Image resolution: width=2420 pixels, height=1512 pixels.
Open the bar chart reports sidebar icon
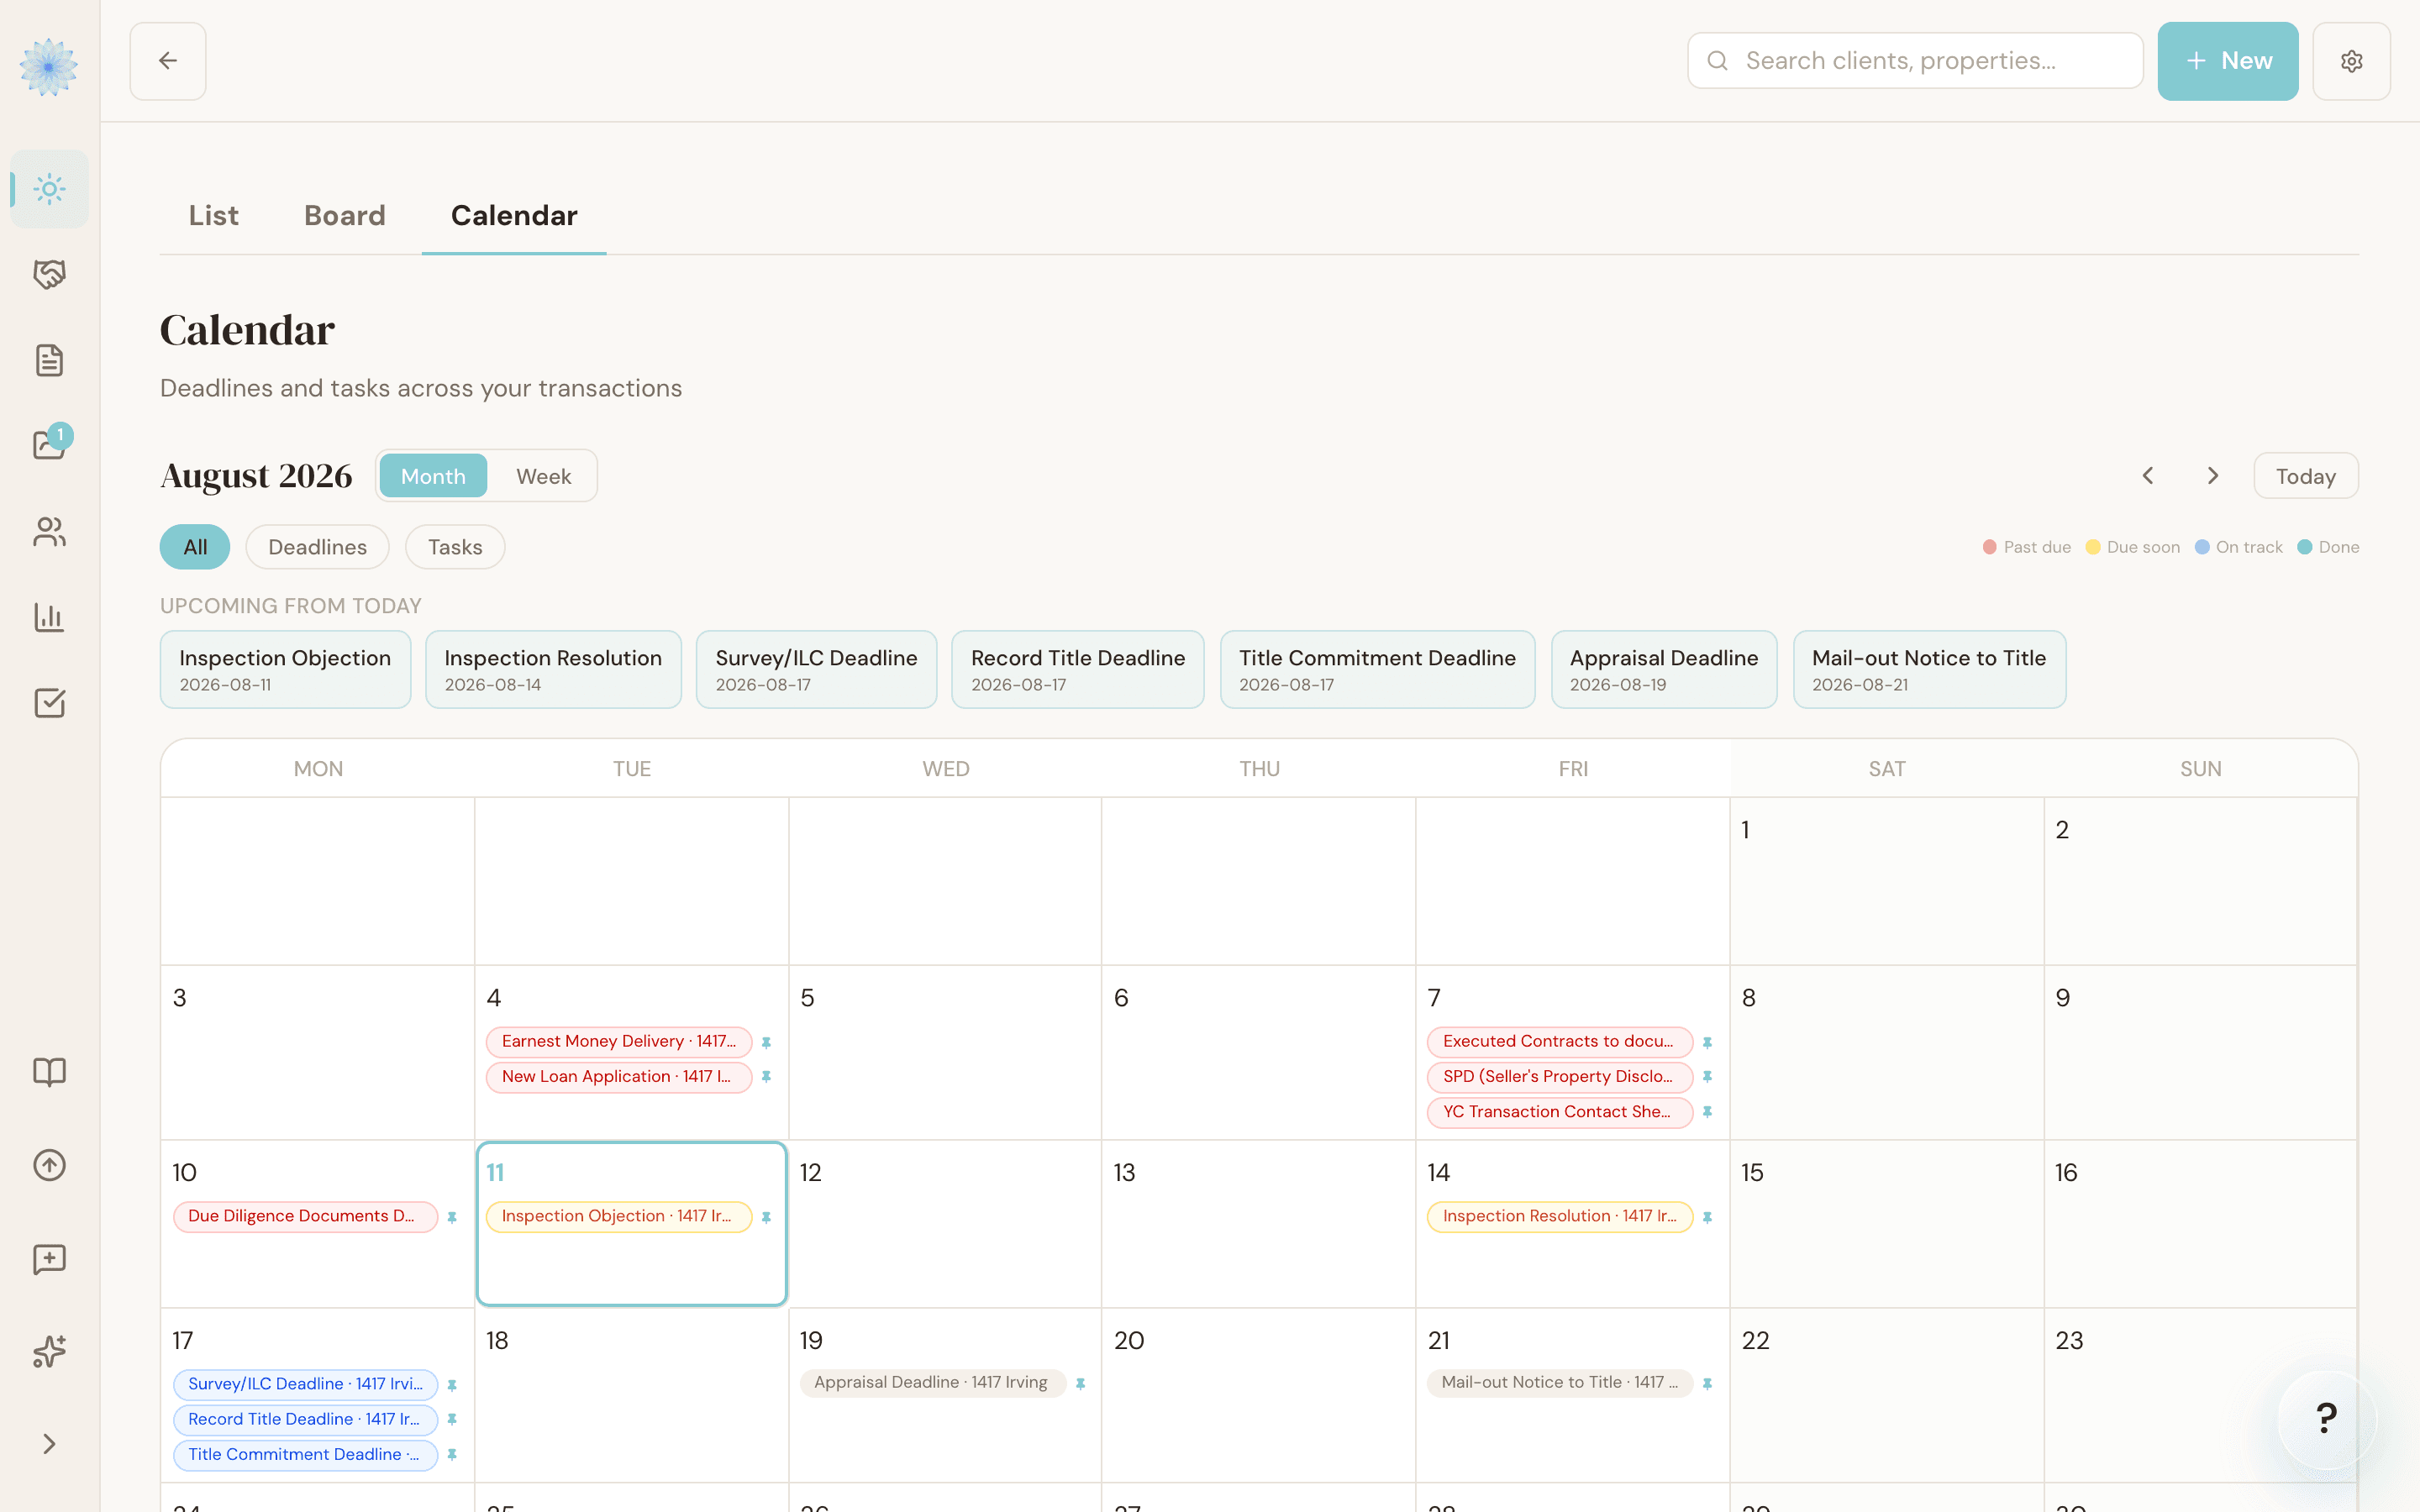[49, 617]
